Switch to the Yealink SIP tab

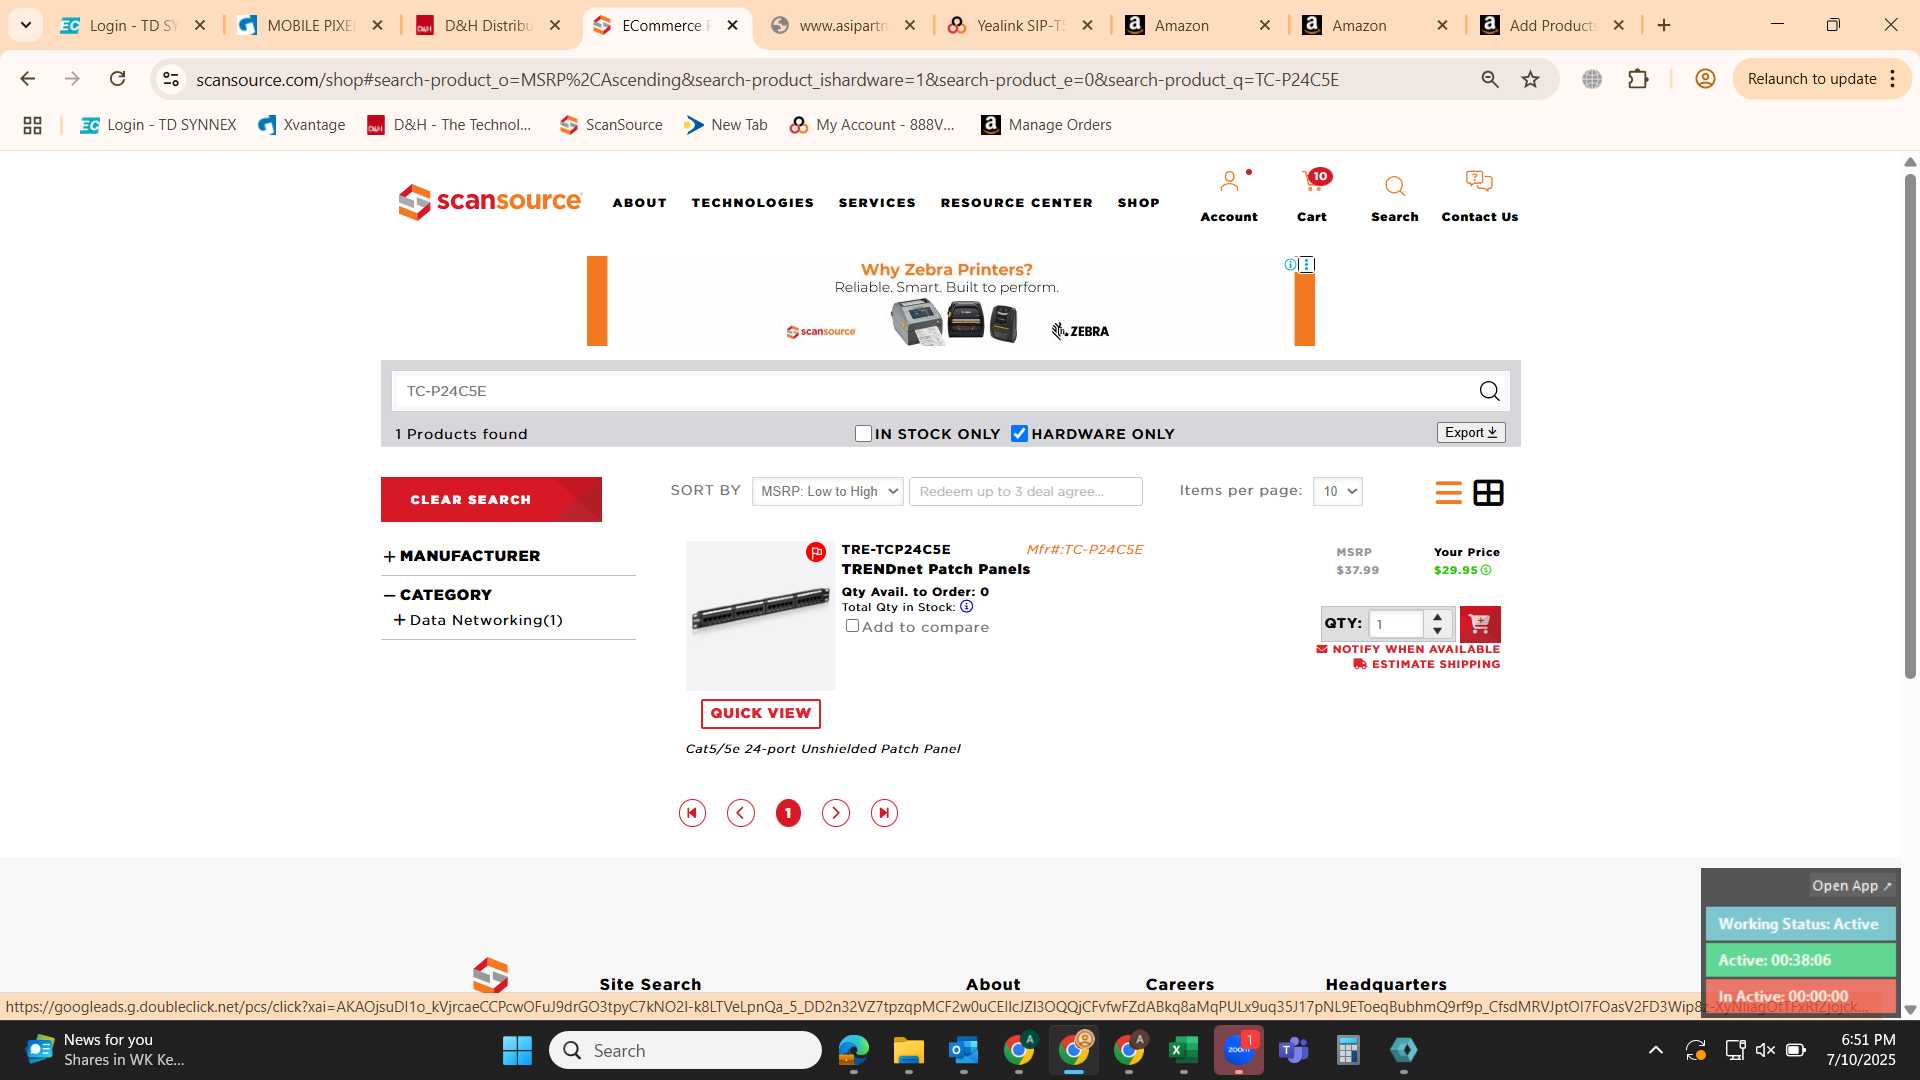pyautogui.click(x=1021, y=26)
